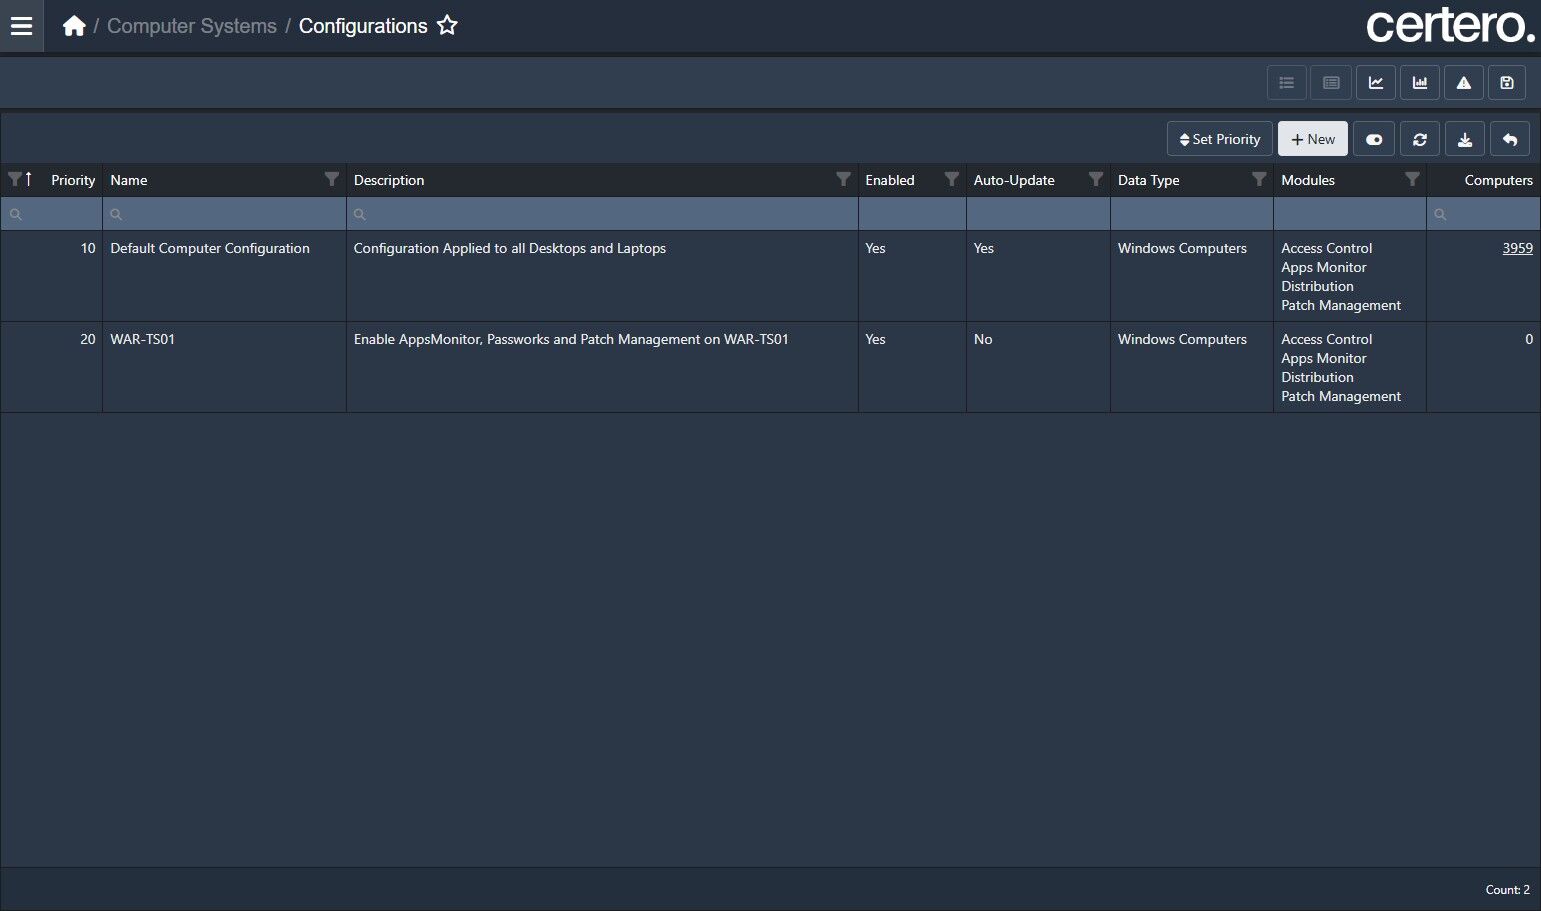Go to the Home icon in breadcrumb
1541x911 pixels.
pyautogui.click(x=74, y=26)
